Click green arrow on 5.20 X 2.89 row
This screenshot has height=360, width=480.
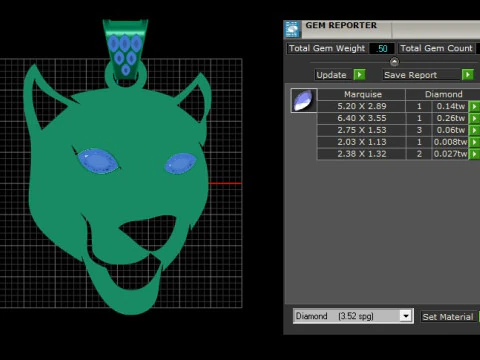474,106
